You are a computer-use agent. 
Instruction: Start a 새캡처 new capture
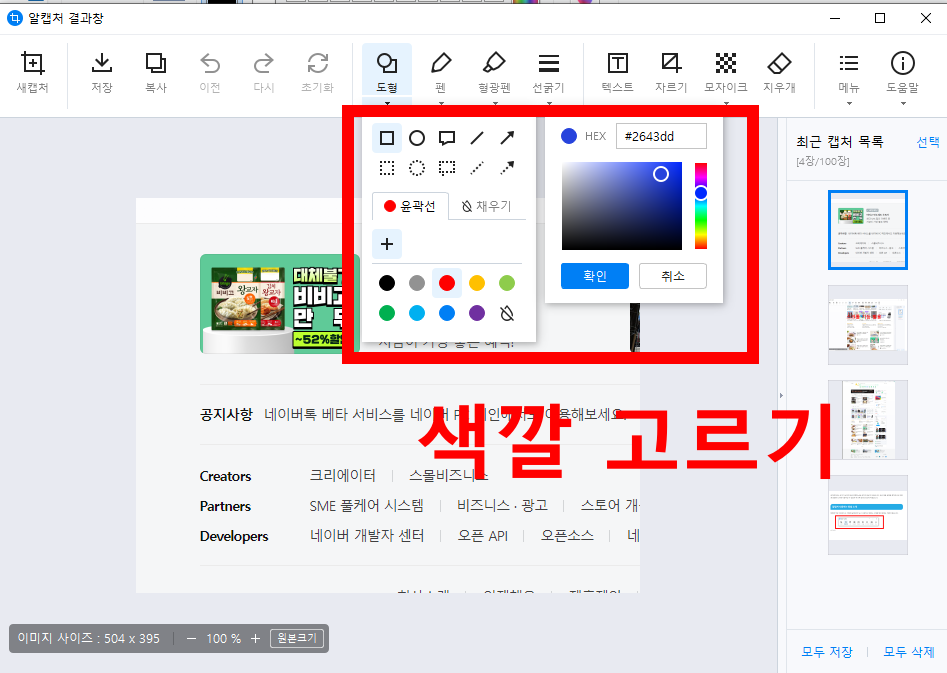coord(33,70)
